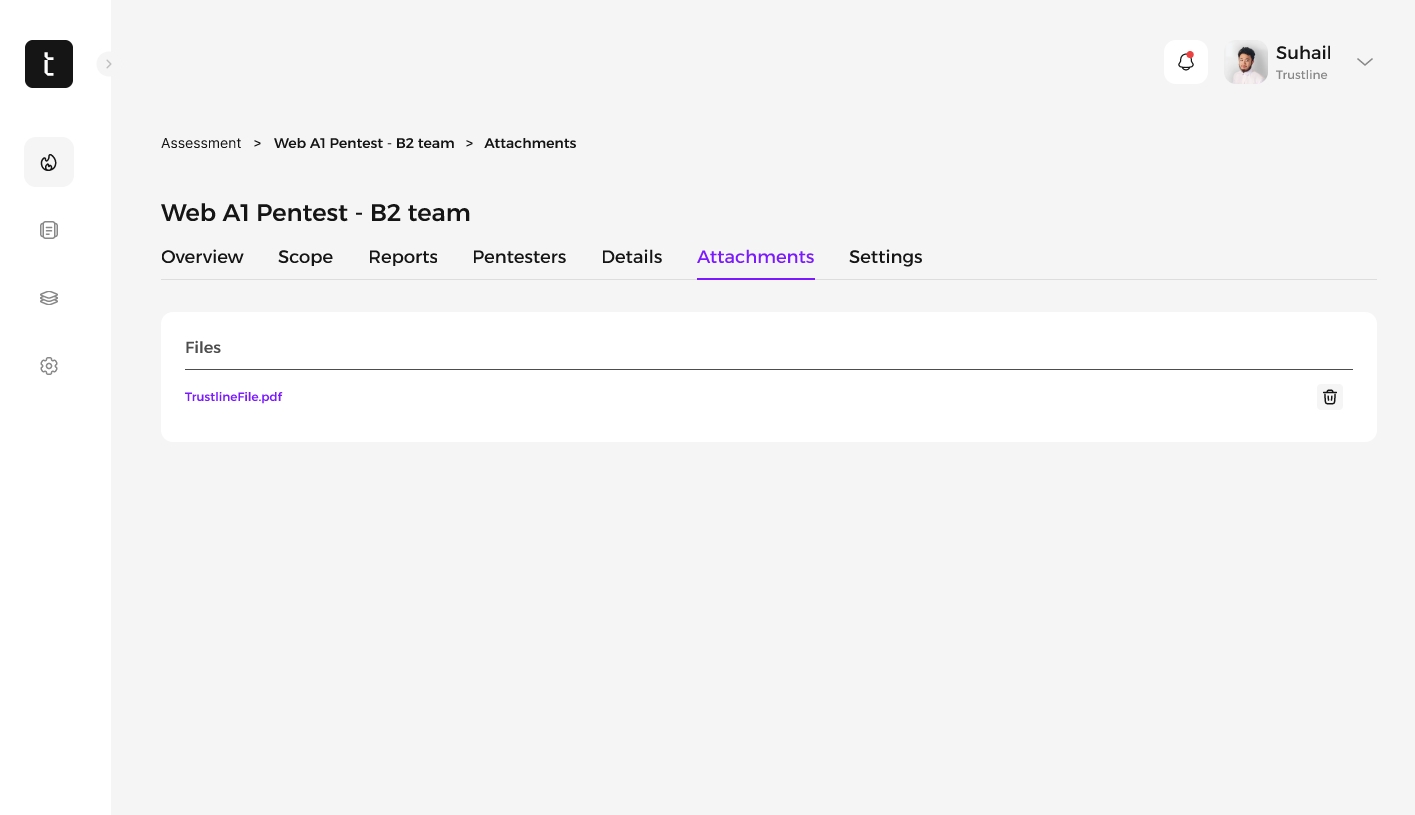Screen dimensions: 1415x815
Task: Navigate to Web A1 Pentest breadcrumb
Action: click(x=364, y=143)
